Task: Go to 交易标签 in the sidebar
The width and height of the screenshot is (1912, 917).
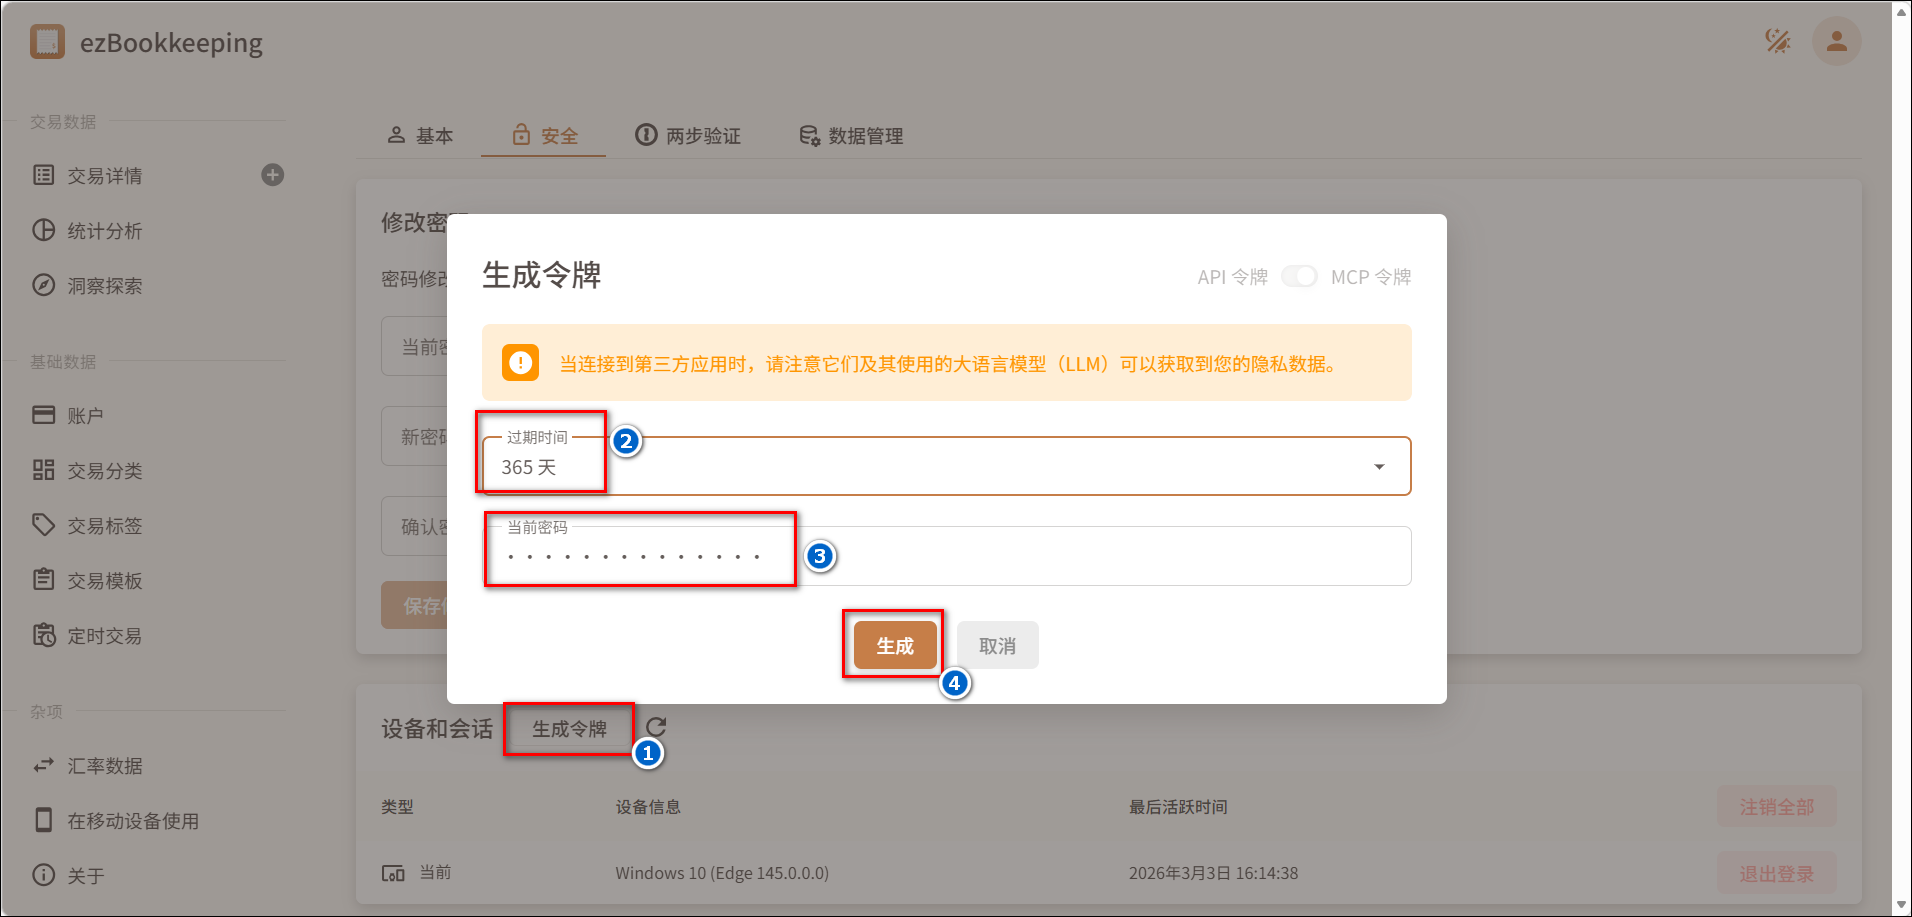Action: click(x=104, y=526)
